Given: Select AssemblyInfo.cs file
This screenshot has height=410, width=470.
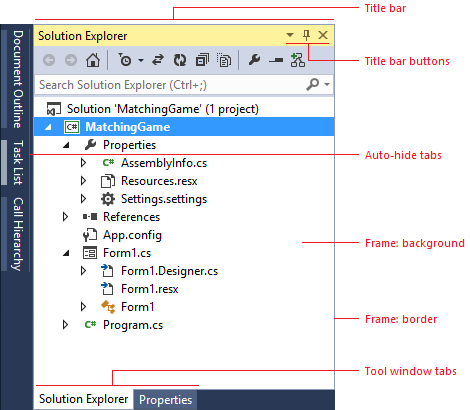Looking at the screenshot, I should [x=164, y=163].
